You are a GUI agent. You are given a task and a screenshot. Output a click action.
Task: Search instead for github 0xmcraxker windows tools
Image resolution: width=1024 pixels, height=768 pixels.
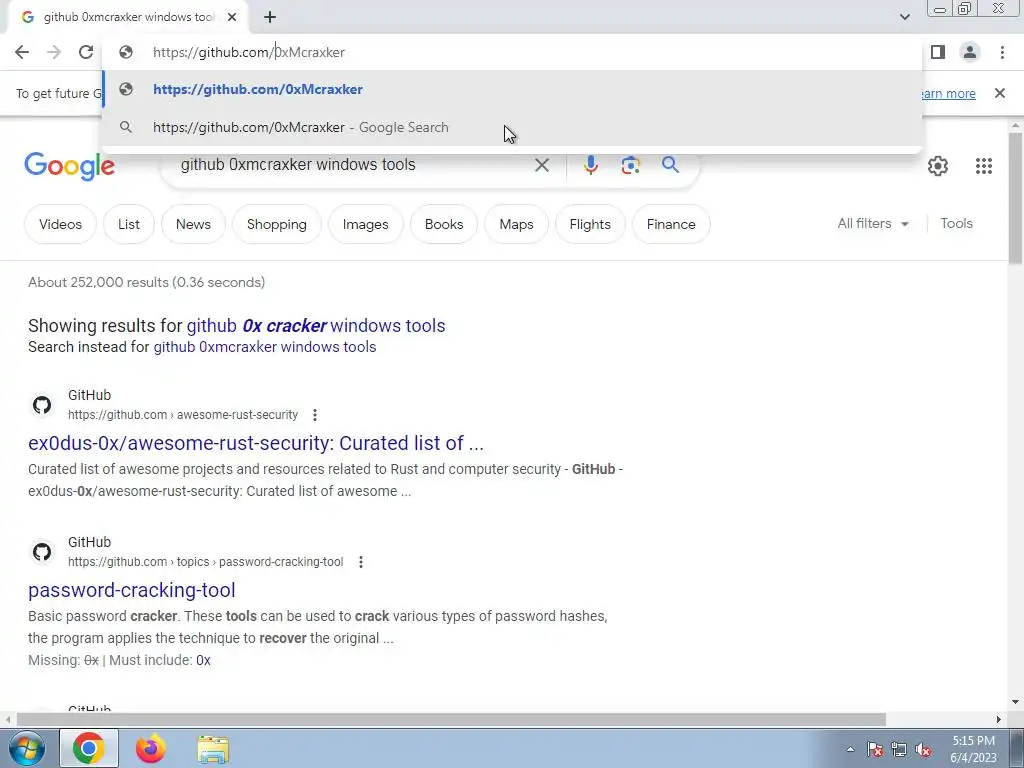pos(264,347)
